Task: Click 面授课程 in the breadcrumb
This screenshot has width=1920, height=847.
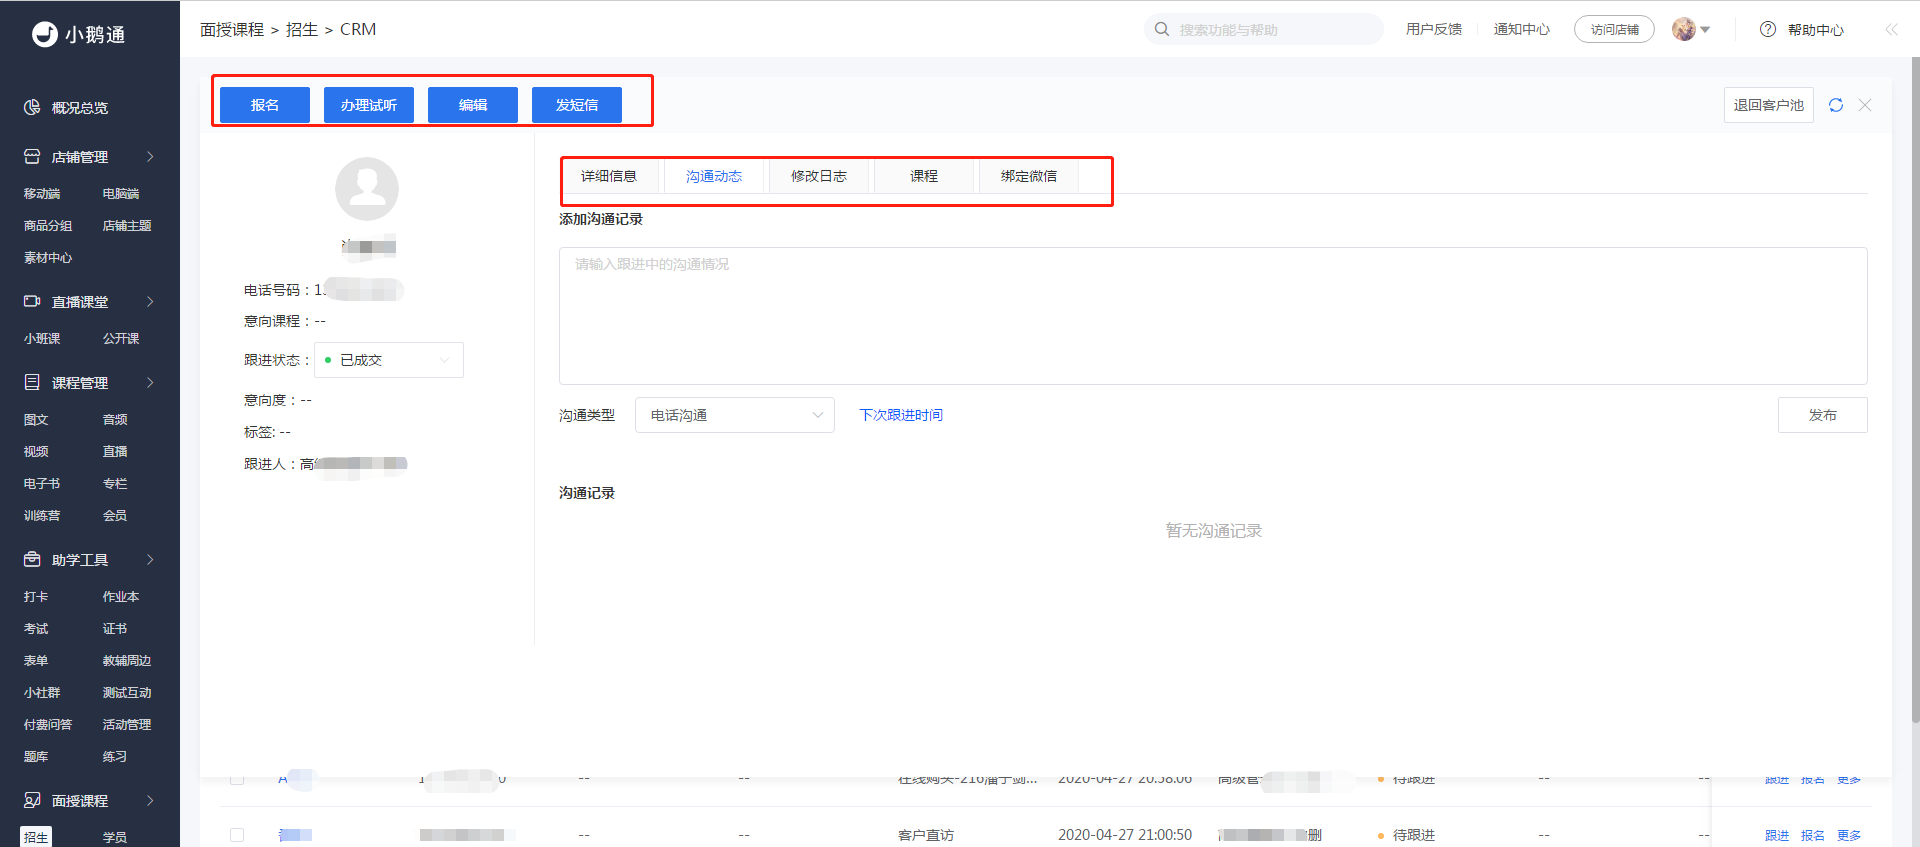Action: click(232, 30)
